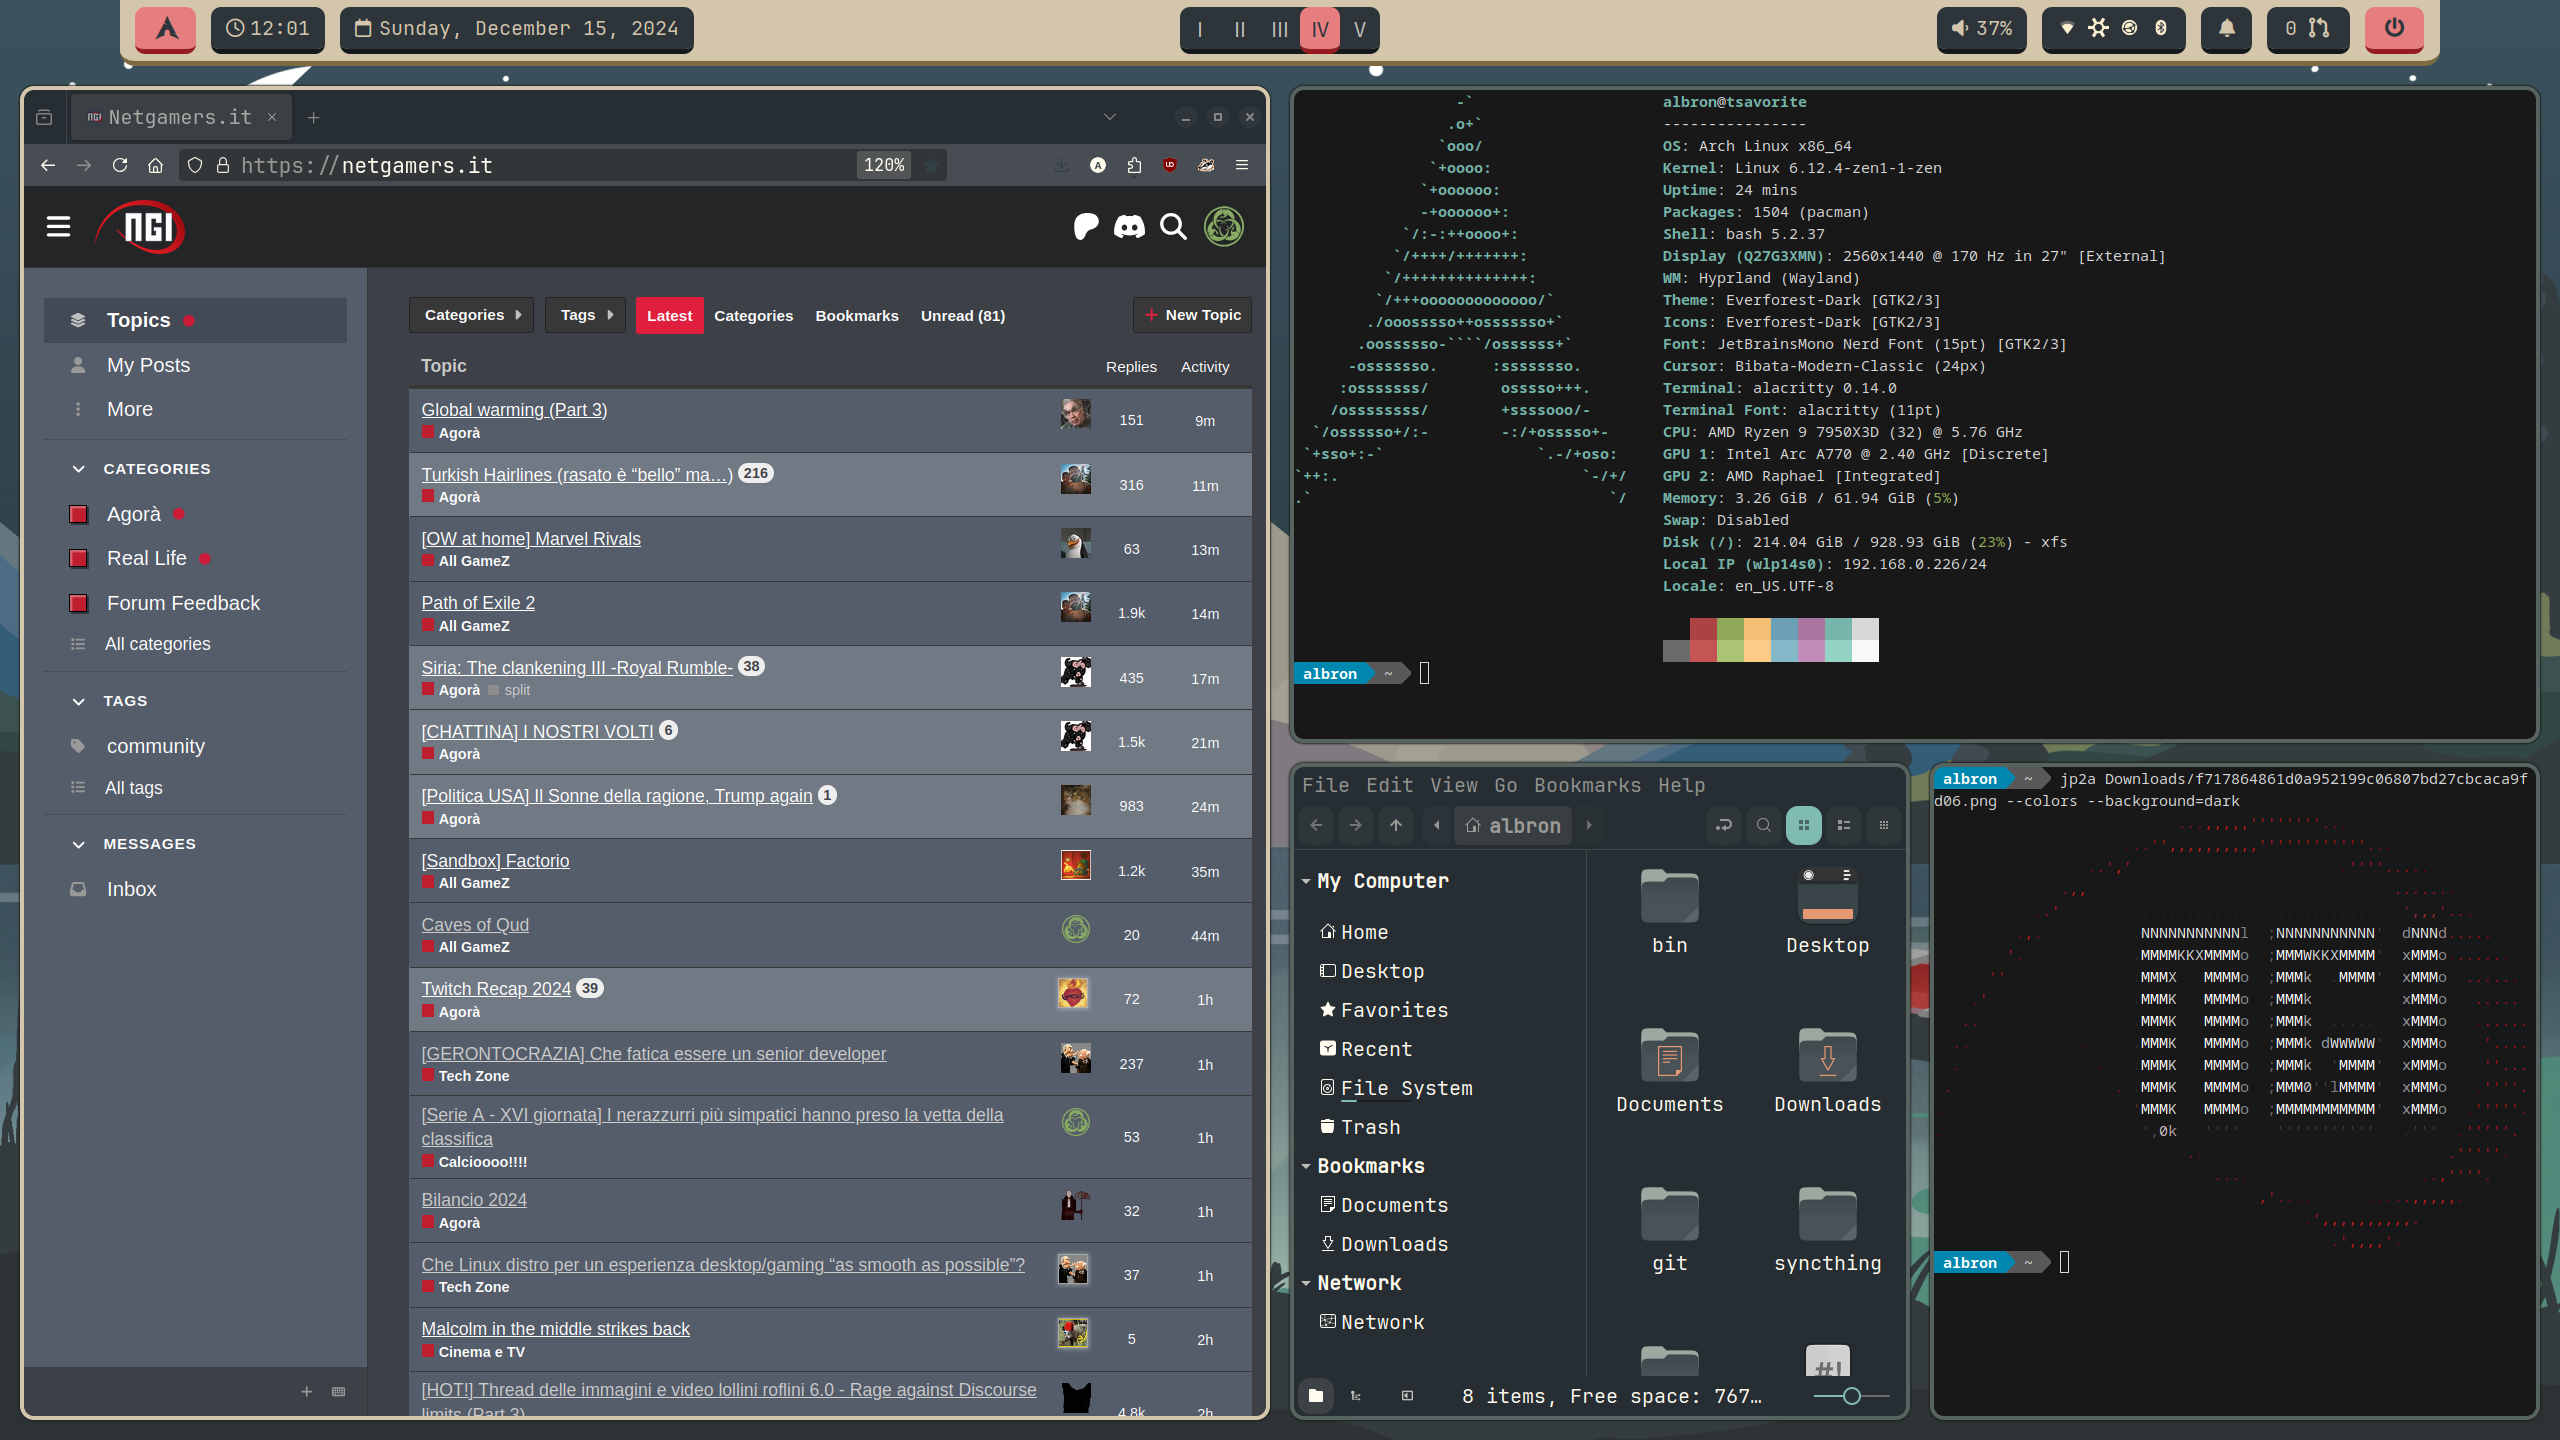Image resolution: width=2560 pixels, height=1440 pixels.
Task: Open Caves of Qud topic
Action: 475,924
